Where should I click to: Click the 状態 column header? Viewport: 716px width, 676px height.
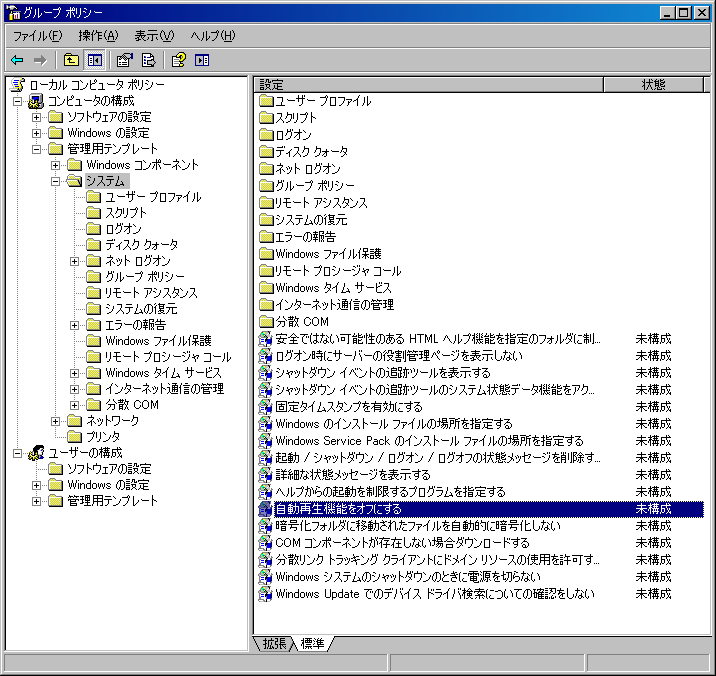coord(653,85)
